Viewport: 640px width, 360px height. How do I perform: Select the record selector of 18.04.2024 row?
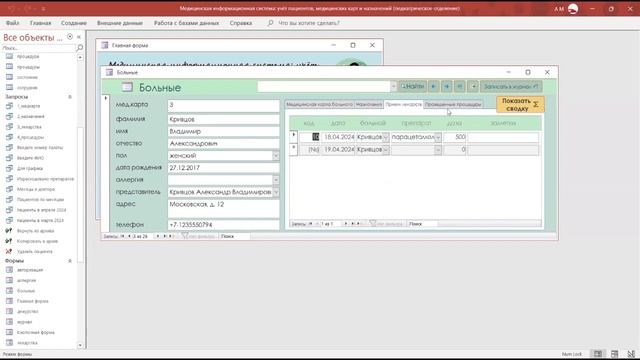point(293,136)
